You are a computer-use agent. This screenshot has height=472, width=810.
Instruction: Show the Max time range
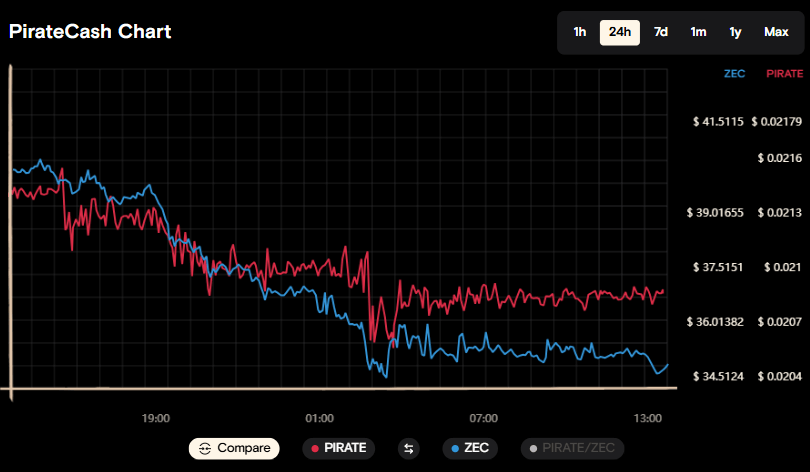click(776, 32)
